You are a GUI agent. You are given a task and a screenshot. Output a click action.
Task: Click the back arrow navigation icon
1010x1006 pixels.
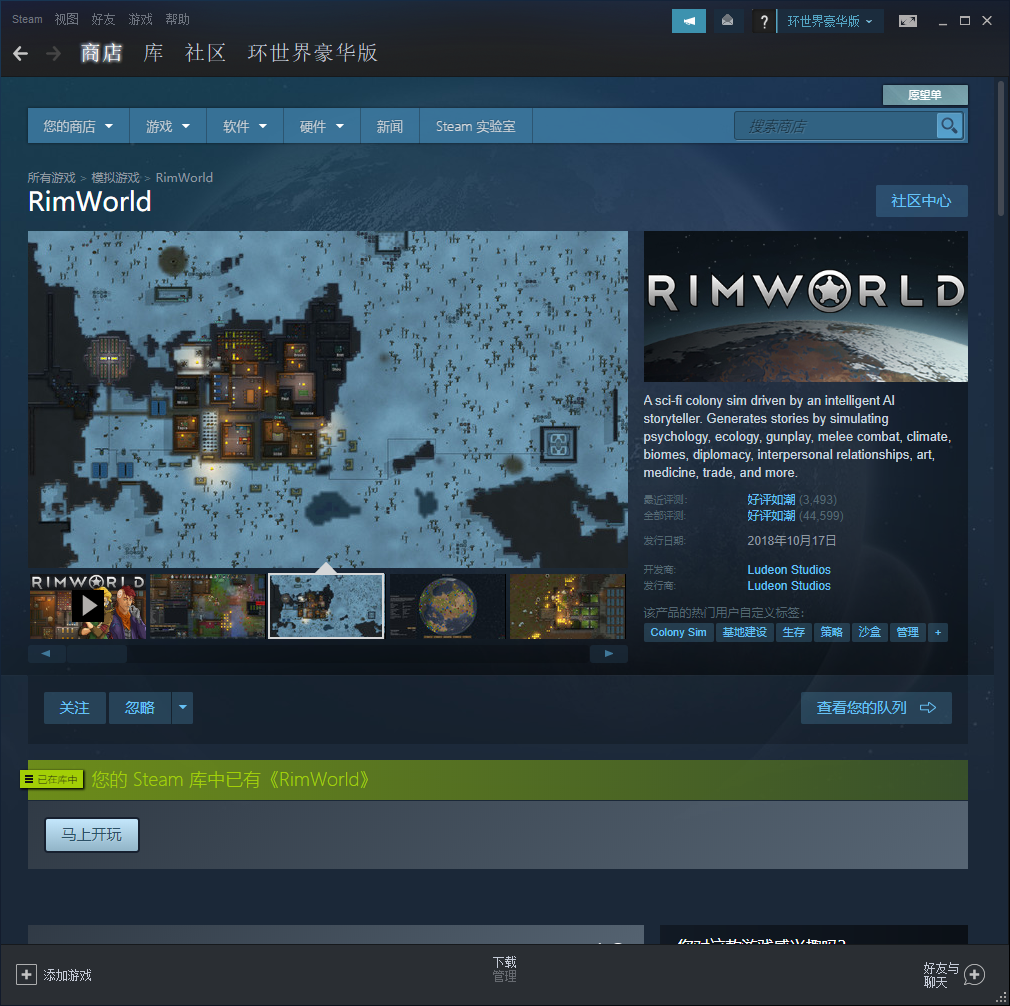(20, 53)
